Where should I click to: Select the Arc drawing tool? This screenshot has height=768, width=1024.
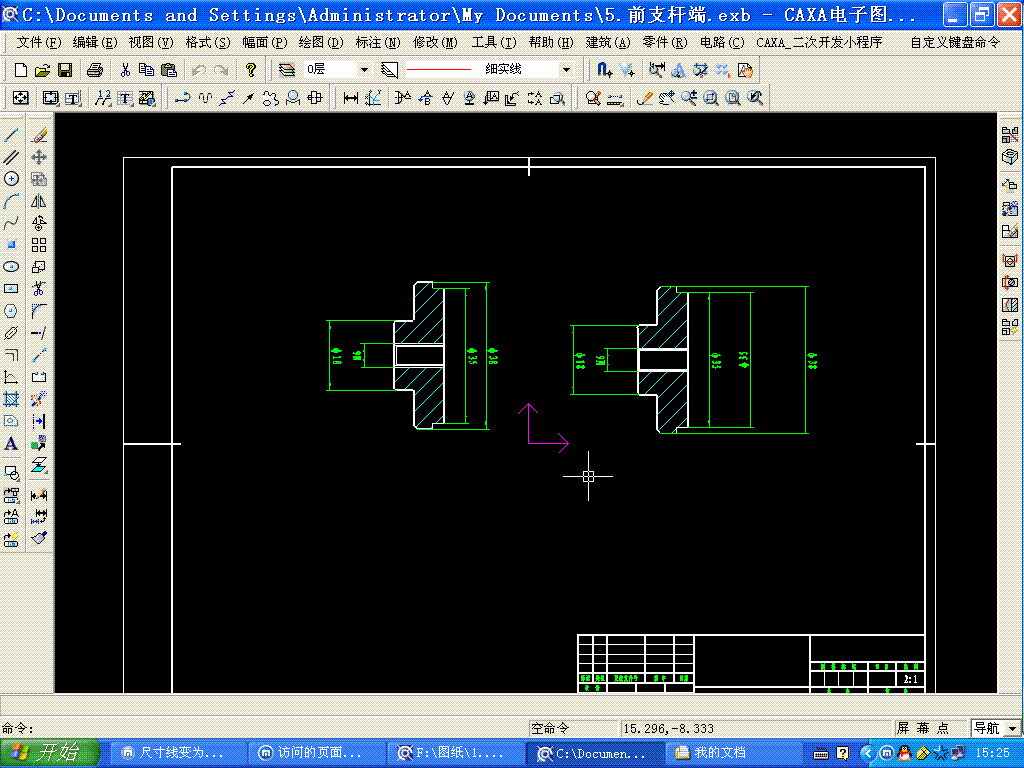(11, 201)
